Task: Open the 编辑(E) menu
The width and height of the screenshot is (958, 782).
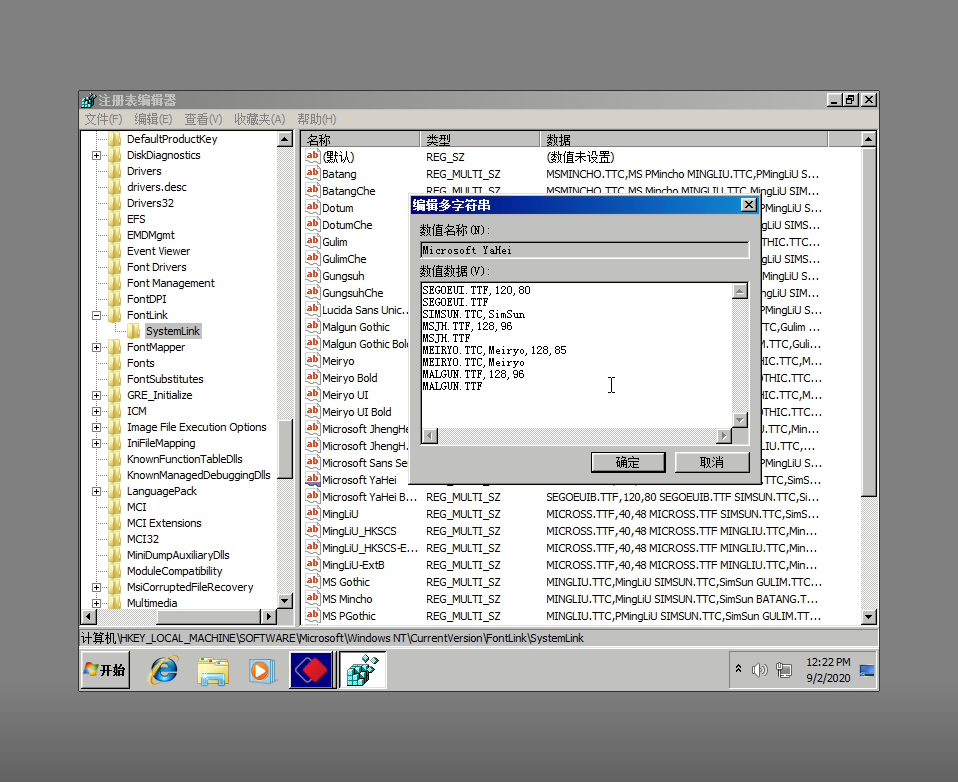Action: (x=153, y=119)
